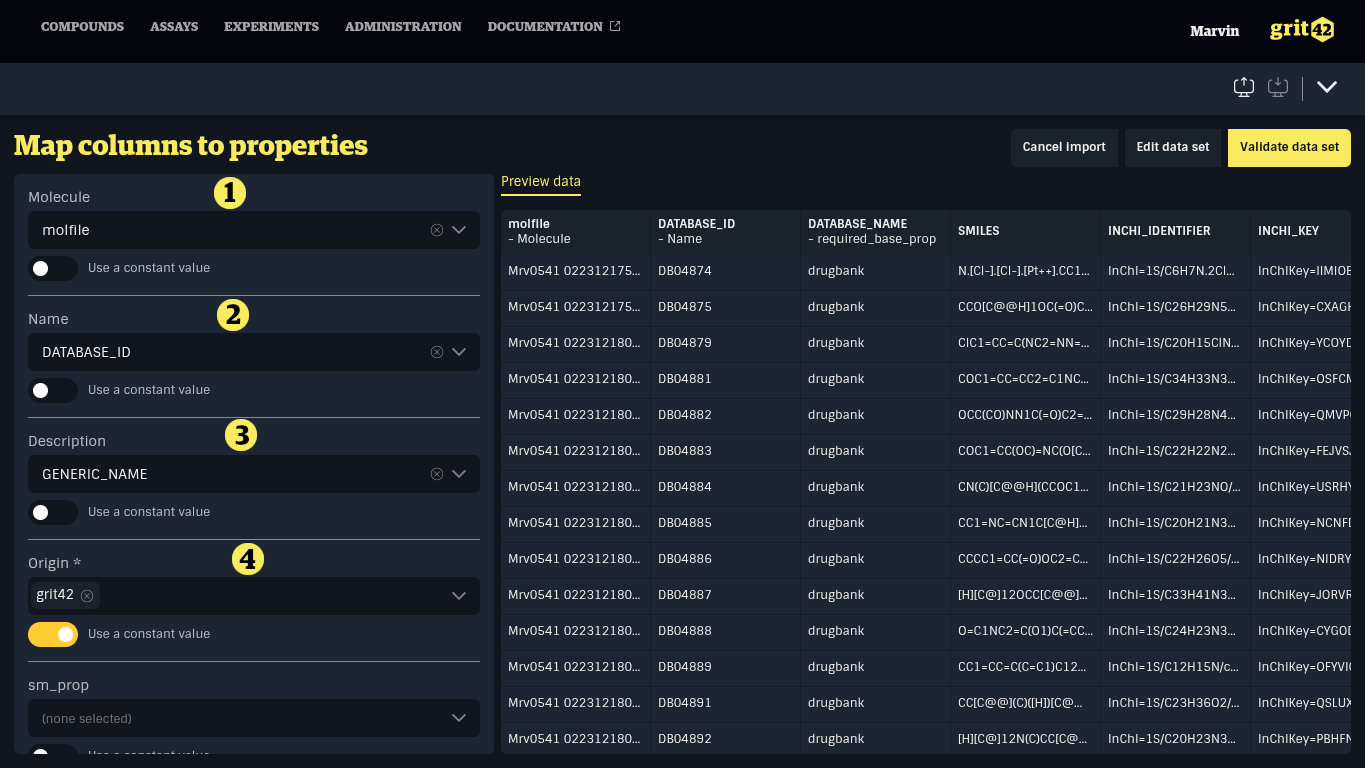Image resolution: width=1365 pixels, height=768 pixels.
Task: Click the molfile column header
Action: 576,231
